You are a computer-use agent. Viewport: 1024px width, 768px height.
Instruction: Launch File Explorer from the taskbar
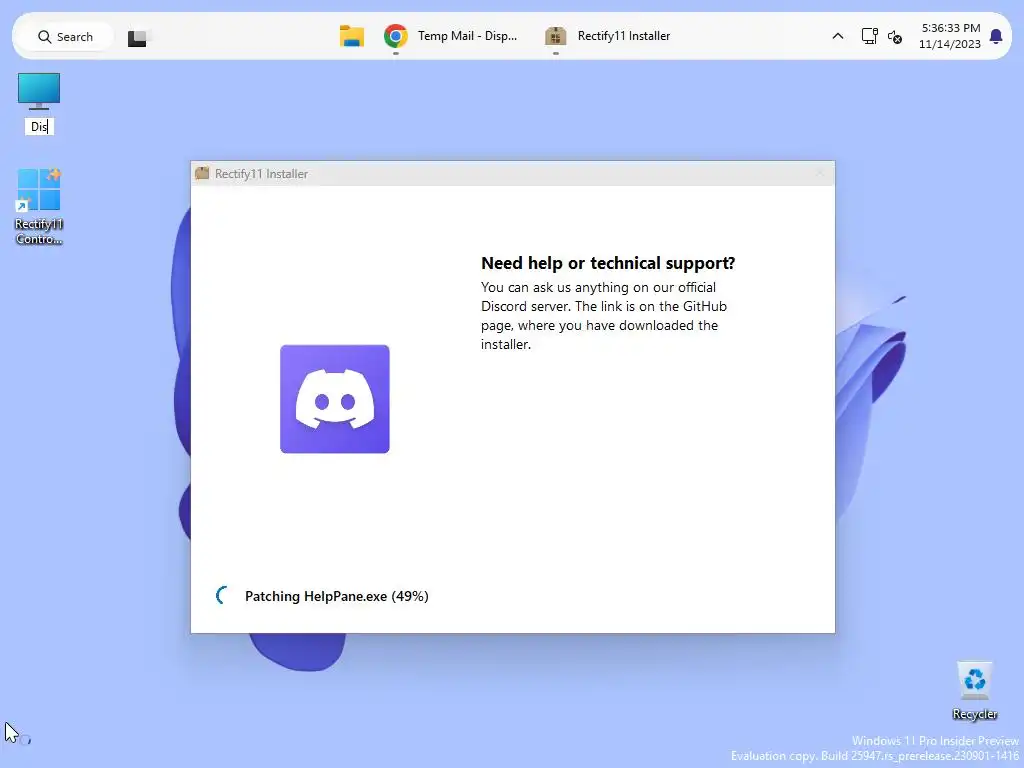pos(351,36)
